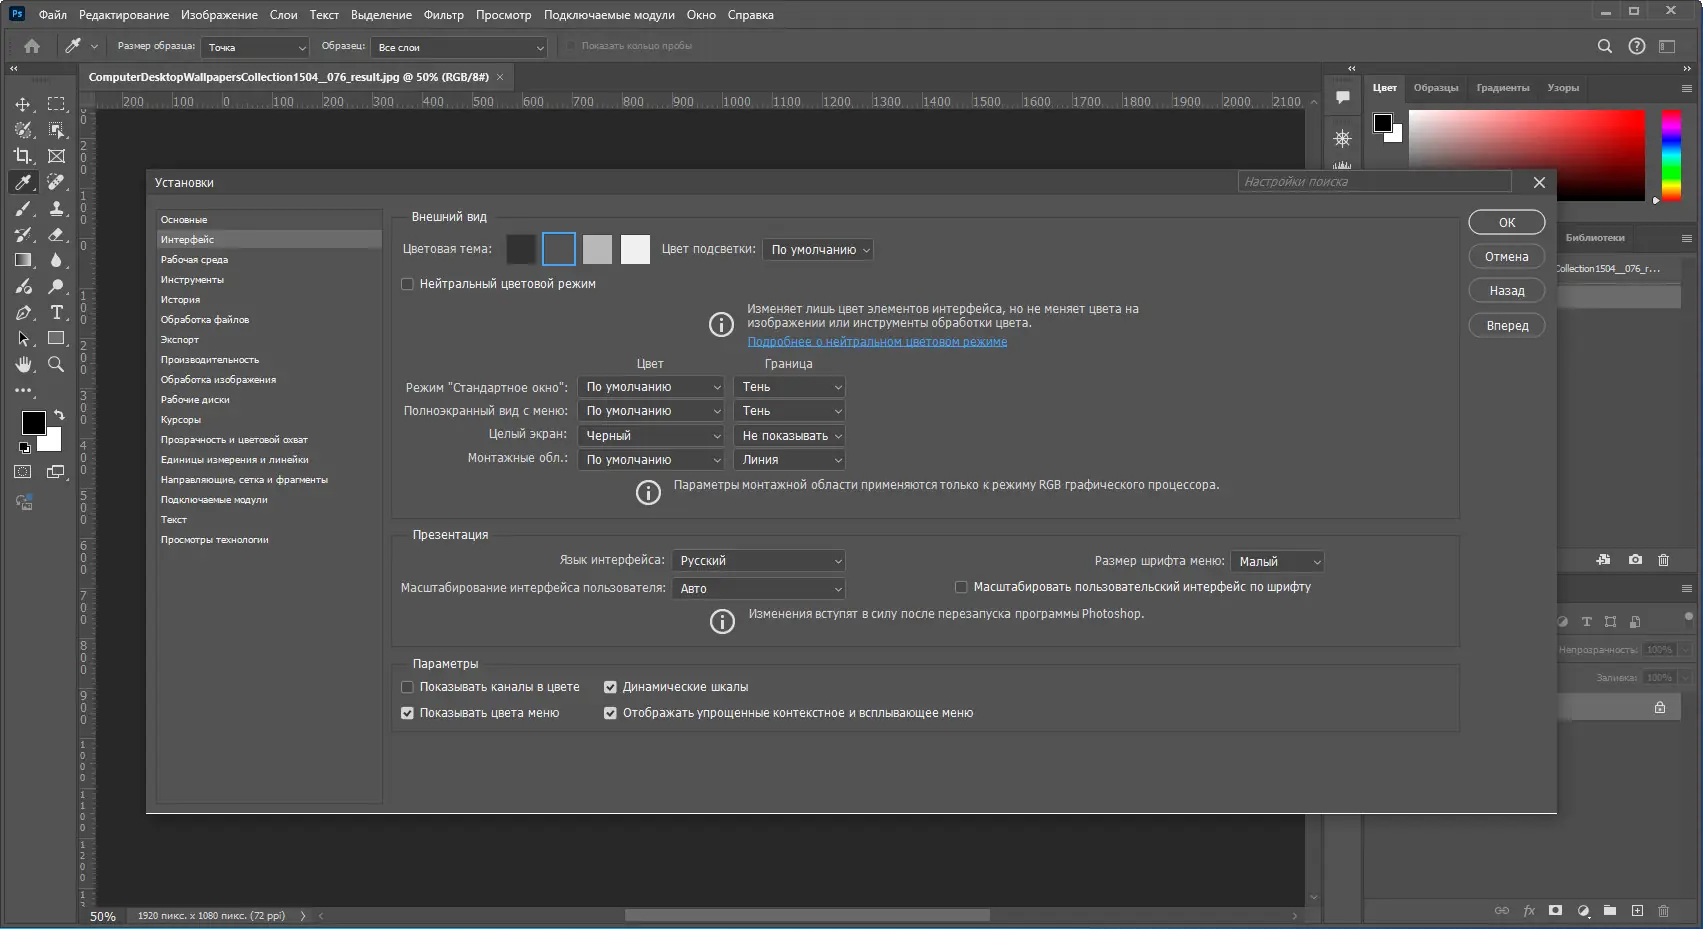
Task: Toggle Quick Mask mode icon
Action: coord(23,472)
